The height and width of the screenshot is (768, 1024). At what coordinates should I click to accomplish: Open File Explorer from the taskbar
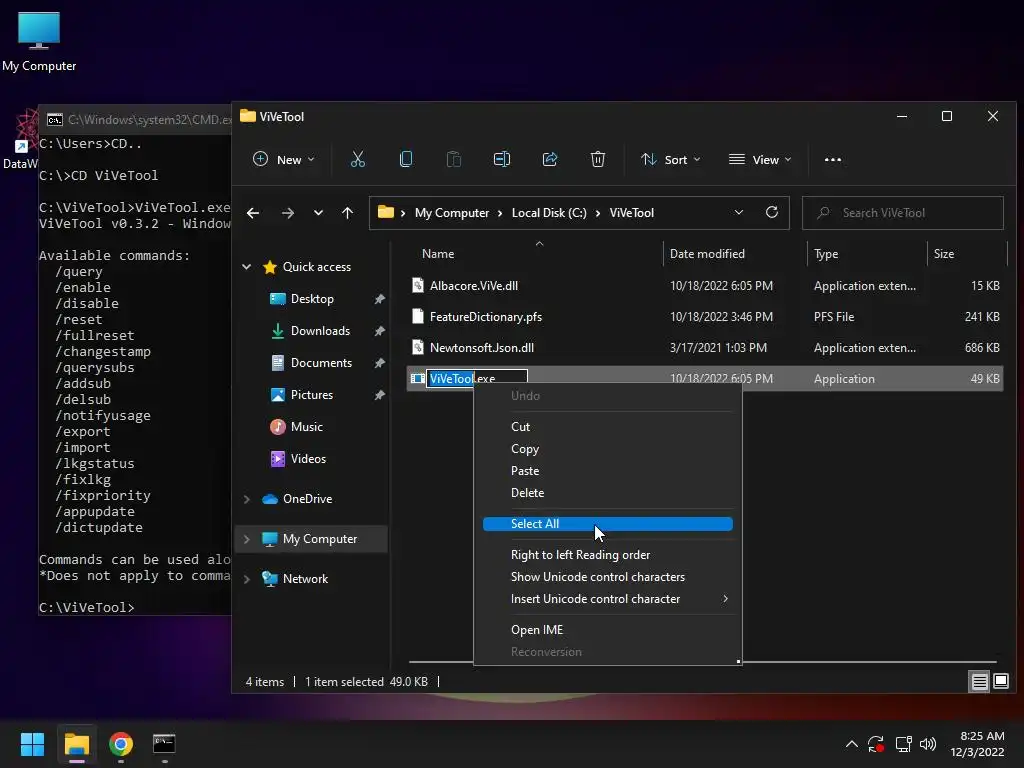pos(76,744)
